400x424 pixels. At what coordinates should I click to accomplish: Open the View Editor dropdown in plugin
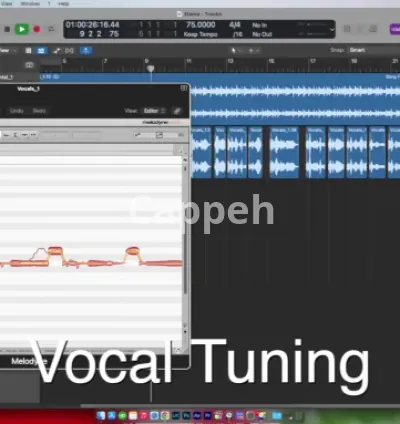click(154, 111)
